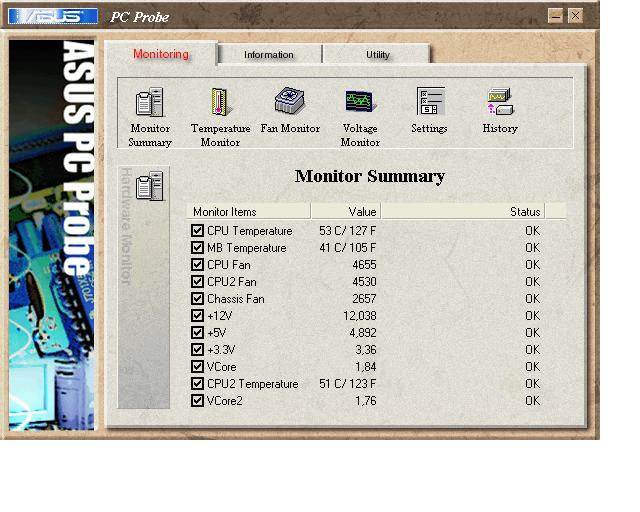
Task: Click the CPU Fan value 4655
Action: (x=364, y=265)
